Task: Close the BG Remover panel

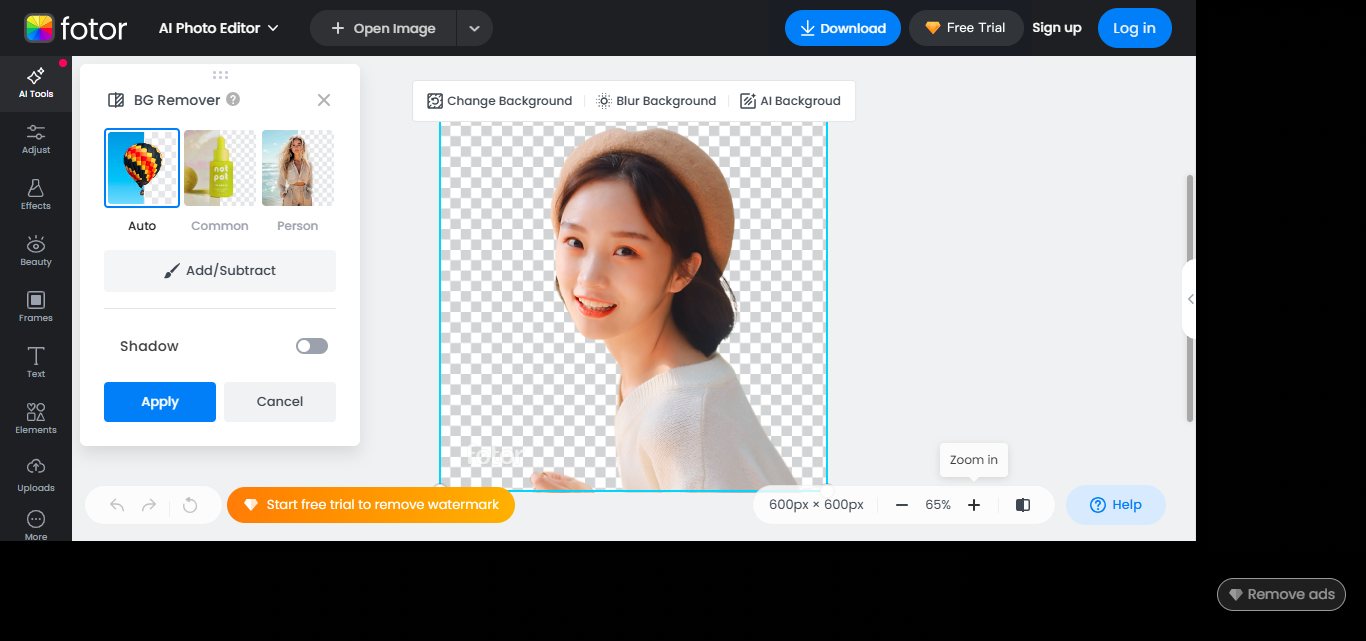Action: tap(324, 100)
